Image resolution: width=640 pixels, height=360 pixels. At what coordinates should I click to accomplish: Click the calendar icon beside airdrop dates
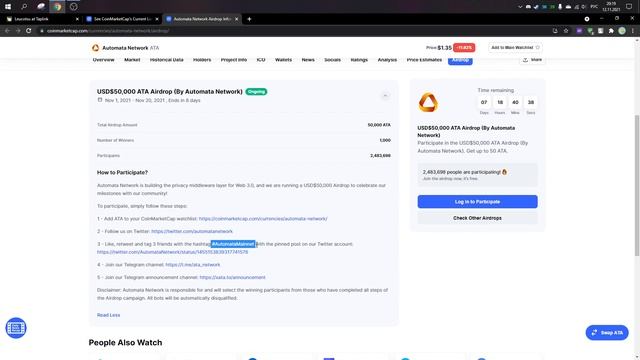[100, 100]
